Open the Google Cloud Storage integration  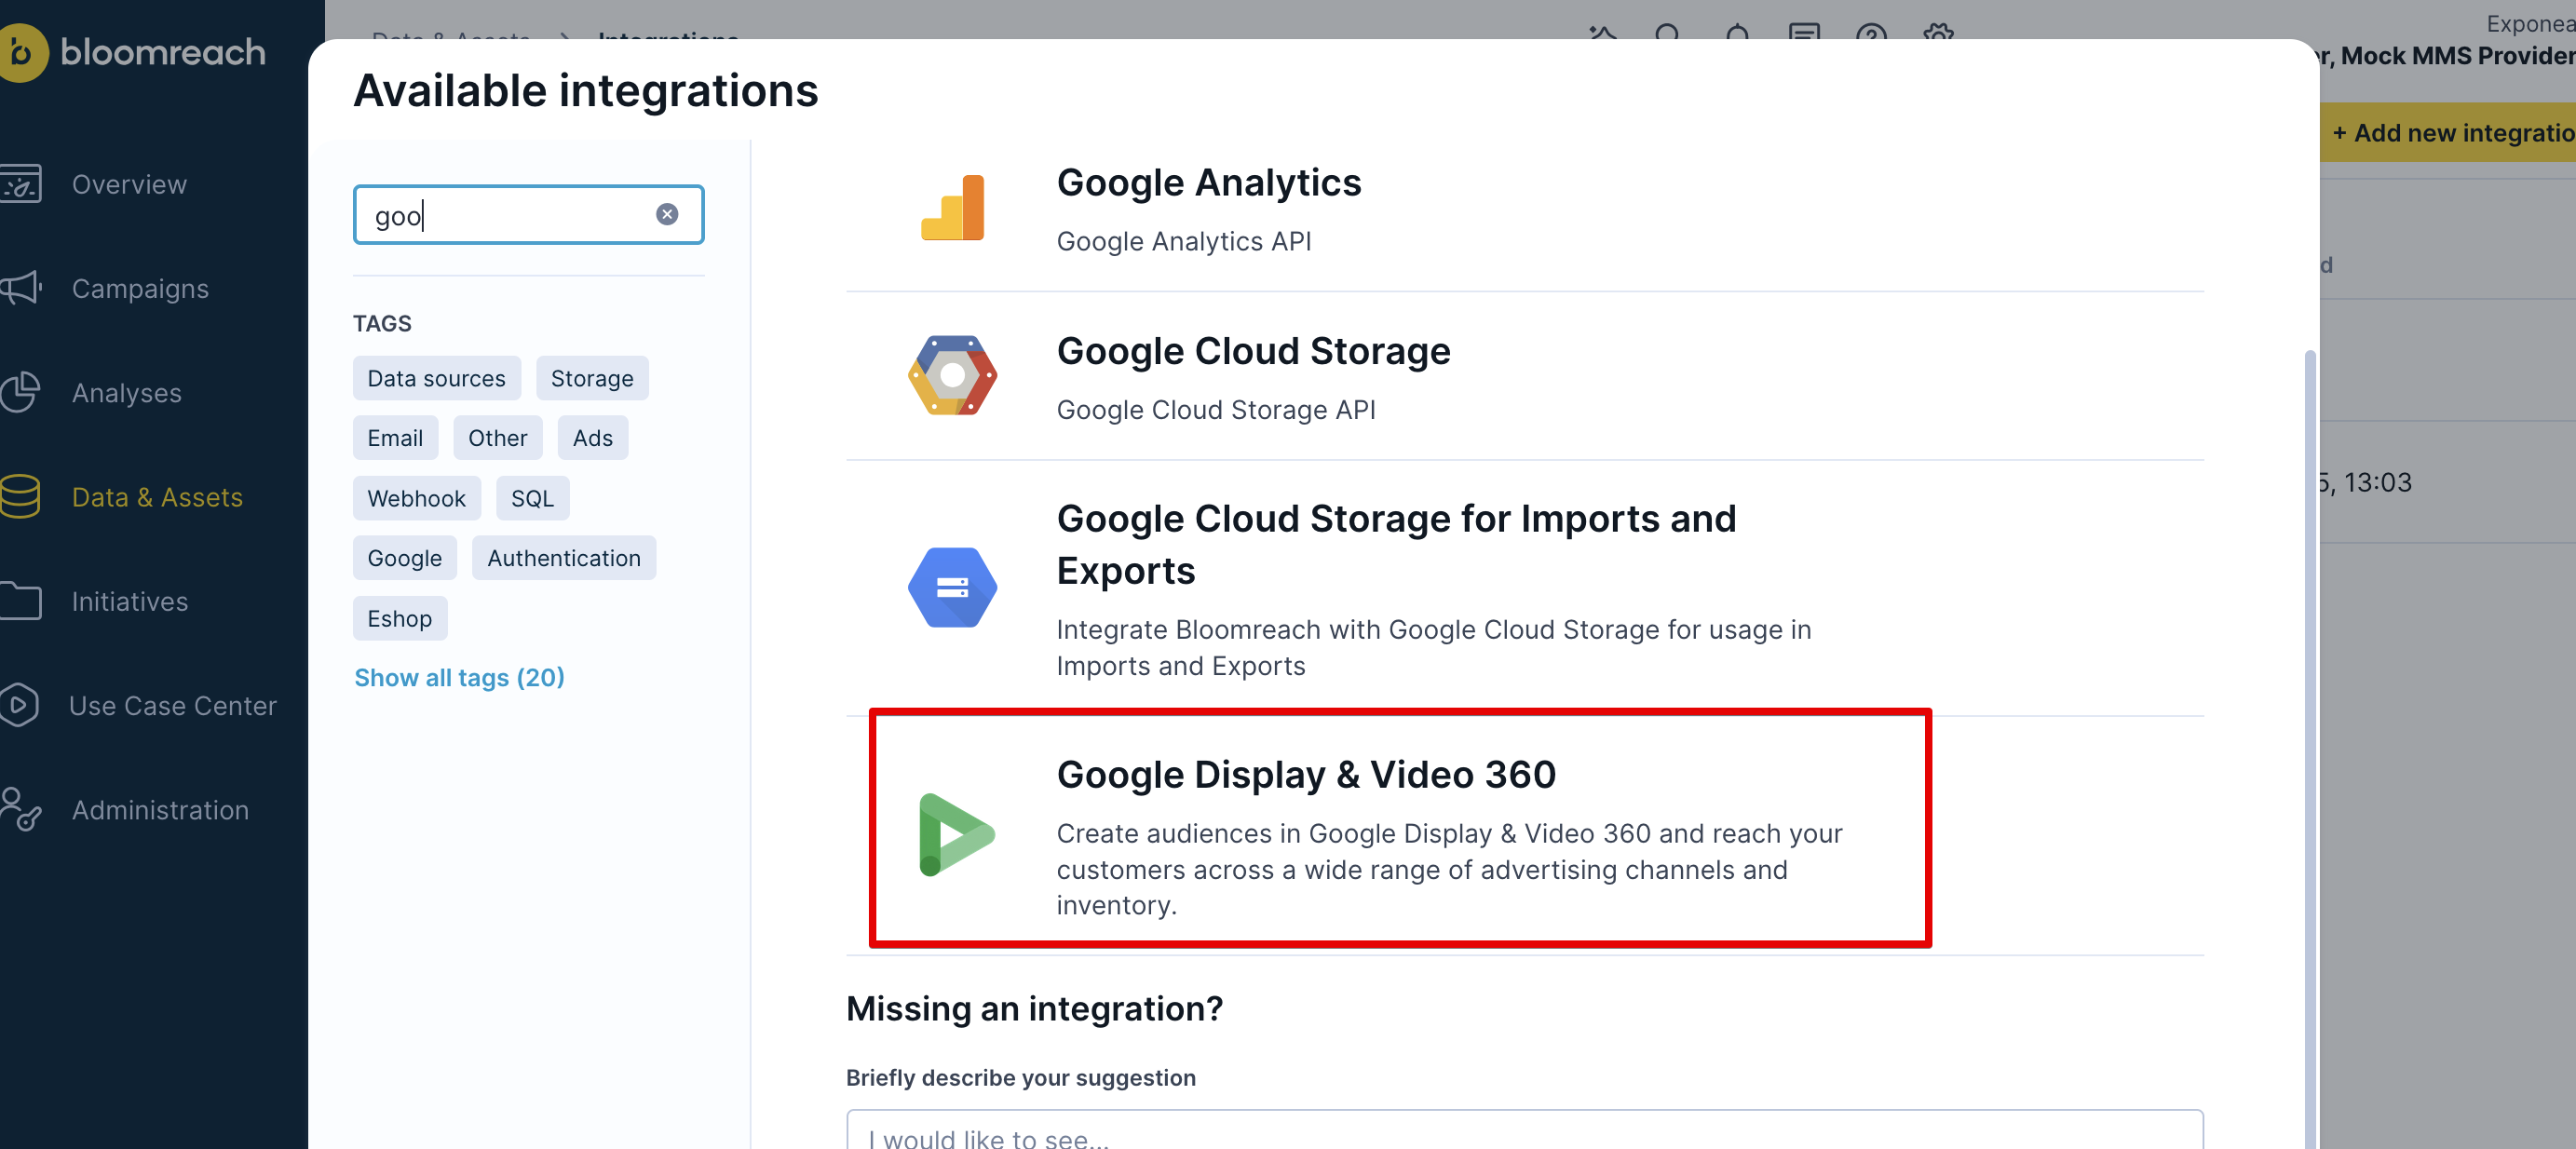pos(1525,378)
